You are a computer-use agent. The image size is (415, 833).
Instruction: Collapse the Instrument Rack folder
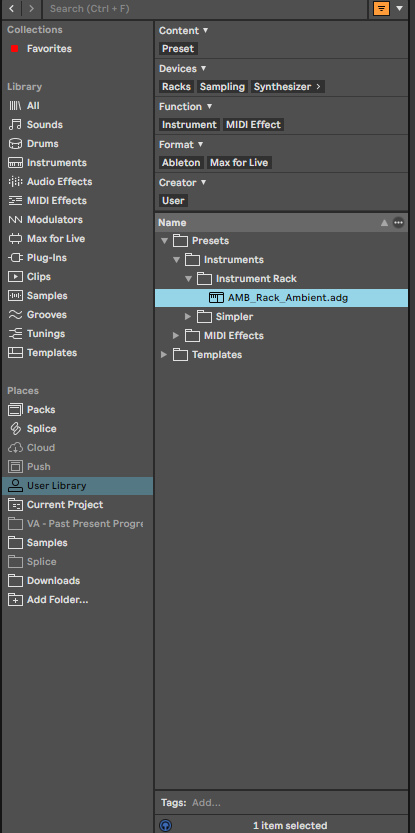(188, 279)
